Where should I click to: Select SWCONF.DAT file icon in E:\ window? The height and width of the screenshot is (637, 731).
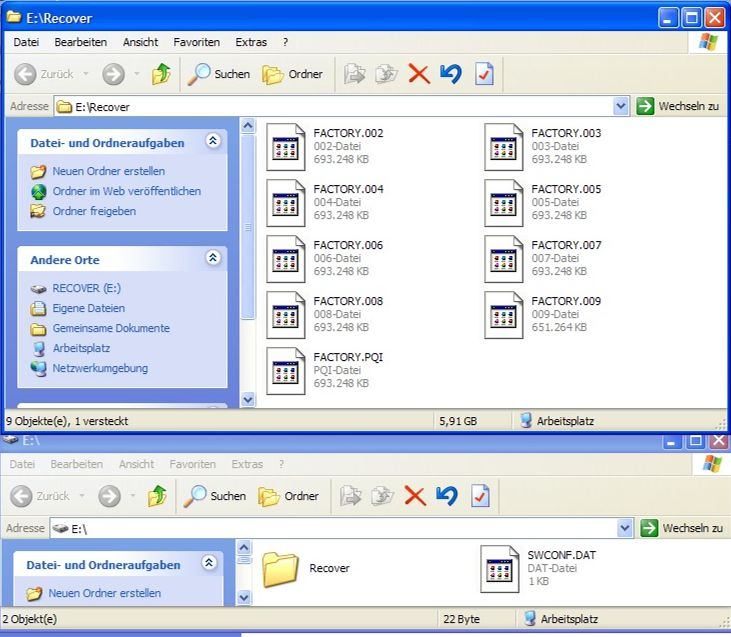pos(500,569)
